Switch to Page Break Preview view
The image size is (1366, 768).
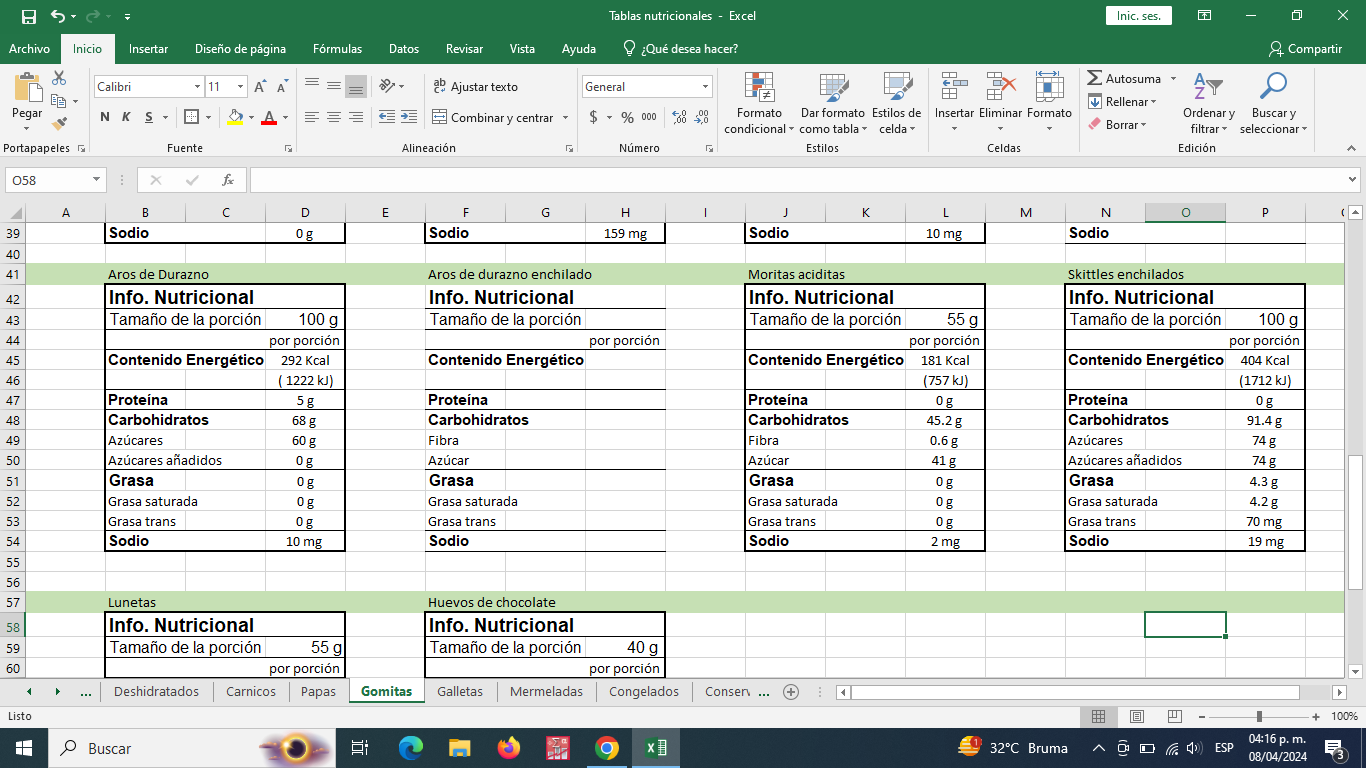click(x=1174, y=716)
